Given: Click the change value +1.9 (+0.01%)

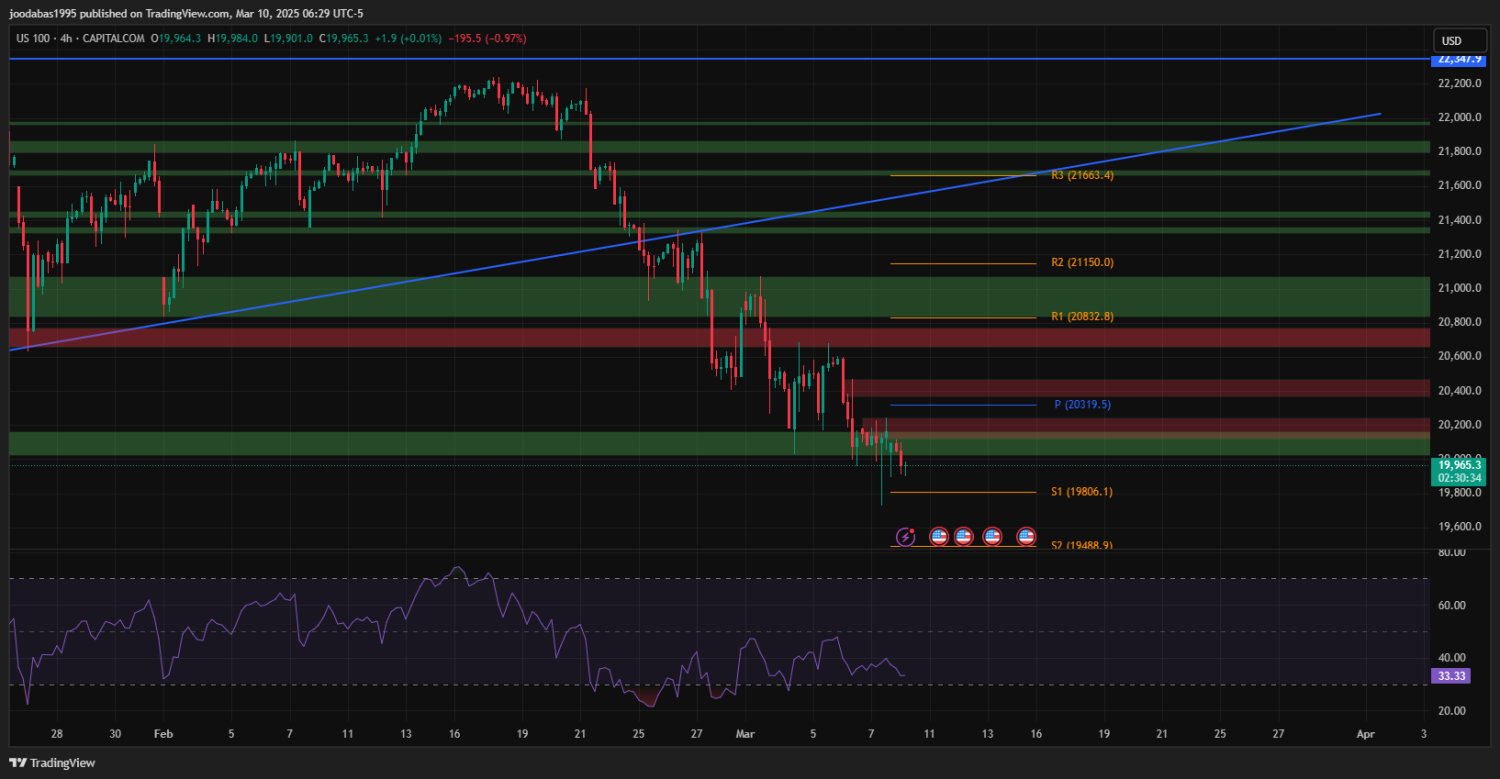Looking at the screenshot, I should pyautogui.click(x=409, y=38).
